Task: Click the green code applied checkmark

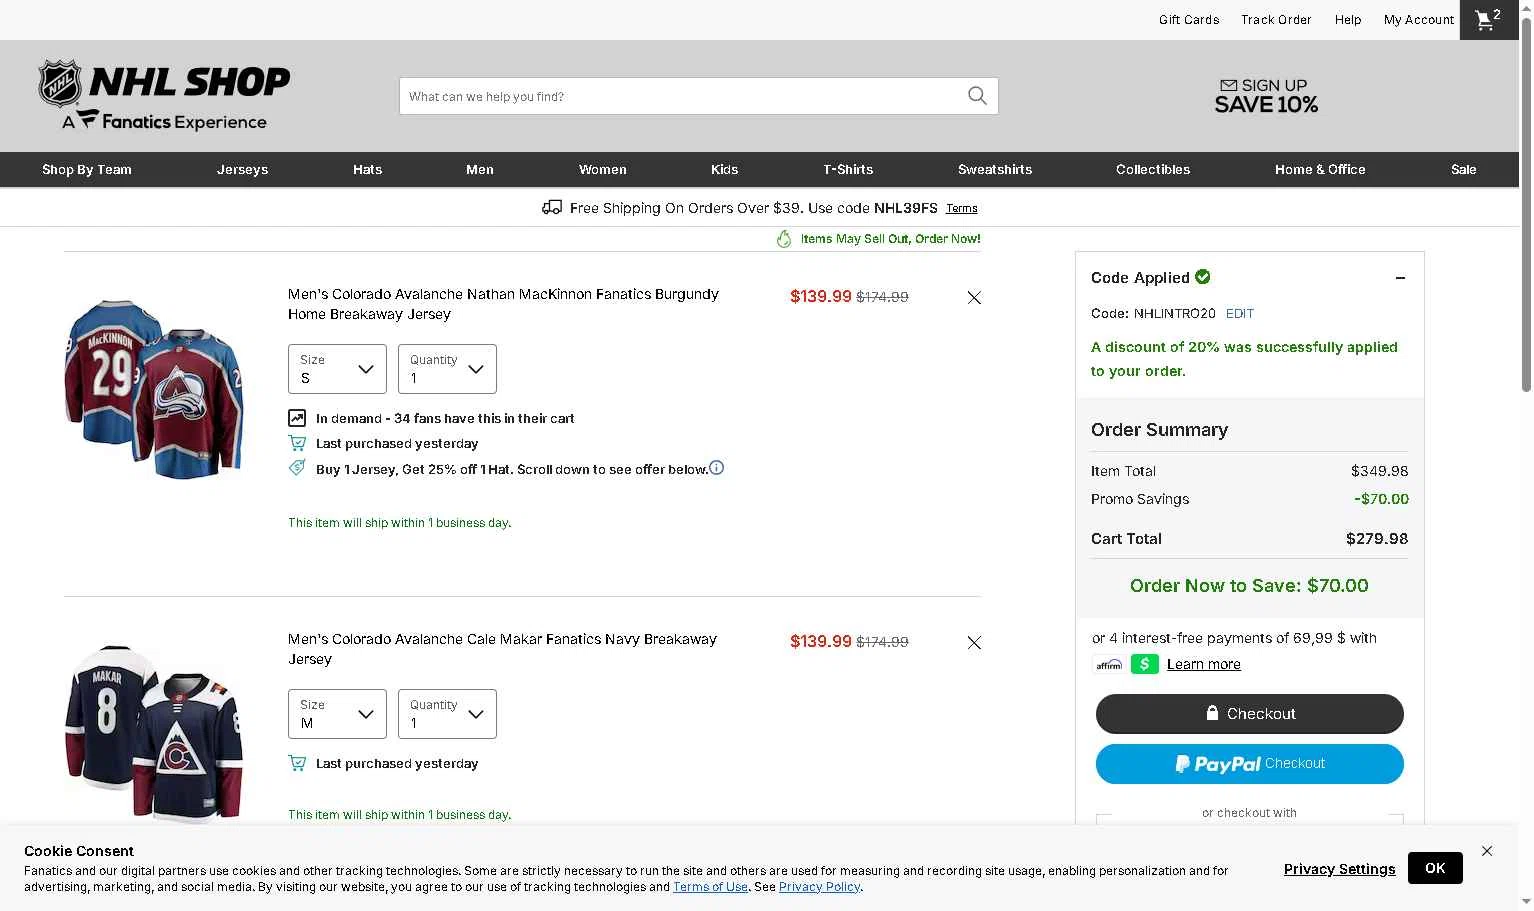Action: pyautogui.click(x=1203, y=277)
